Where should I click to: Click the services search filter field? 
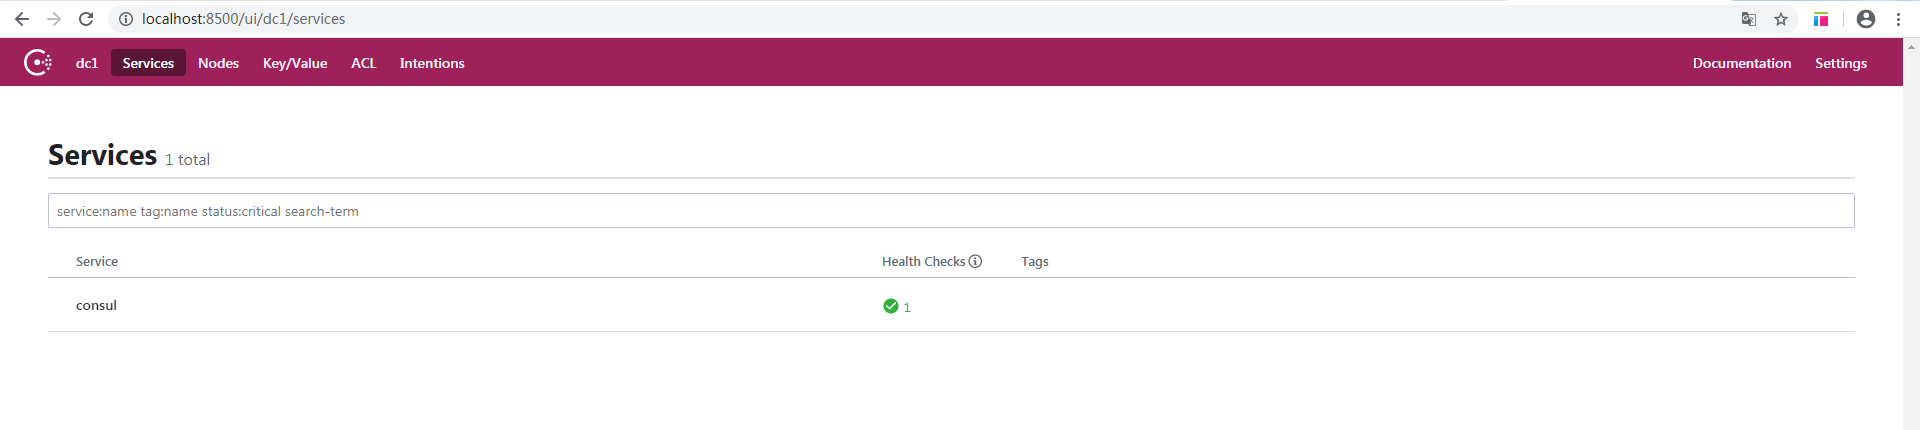pyautogui.click(x=950, y=211)
